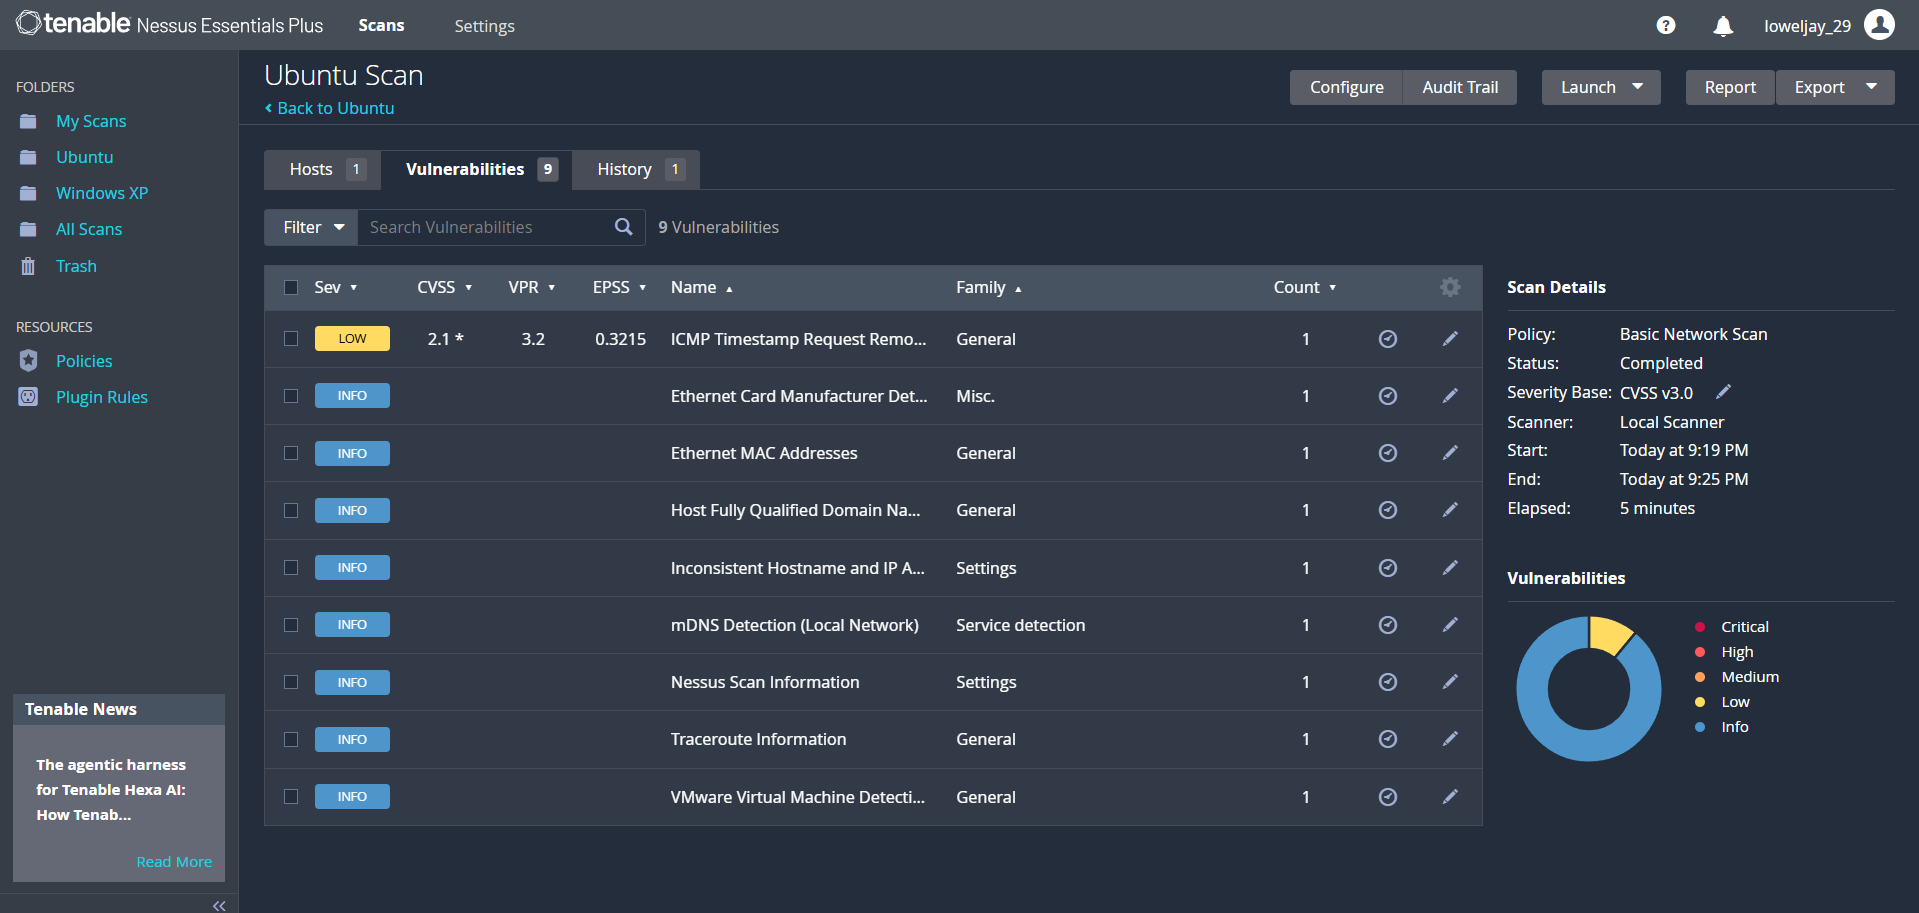Click the Audit Trail button
The height and width of the screenshot is (913, 1919).
(x=1460, y=87)
